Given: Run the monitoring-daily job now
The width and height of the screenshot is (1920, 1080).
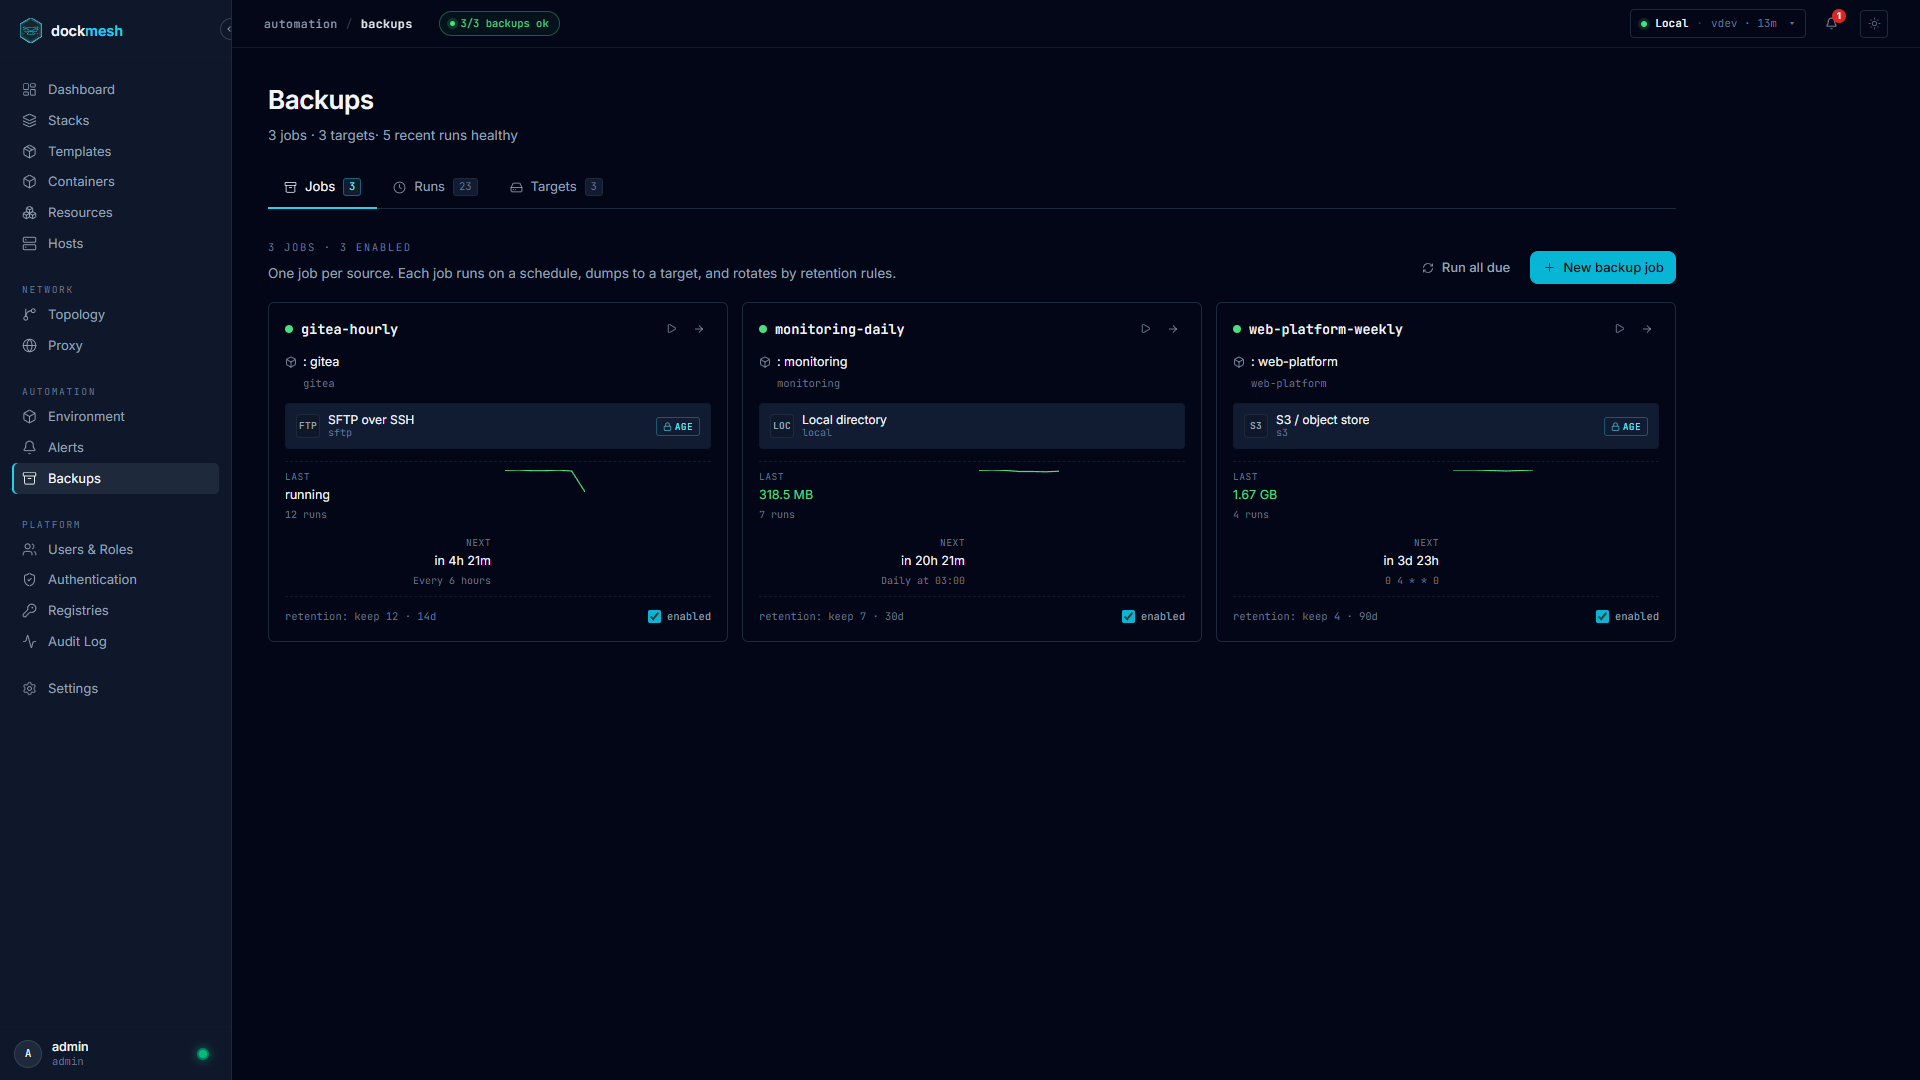Looking at the screenshot, I should click(x=1146, y=329).
